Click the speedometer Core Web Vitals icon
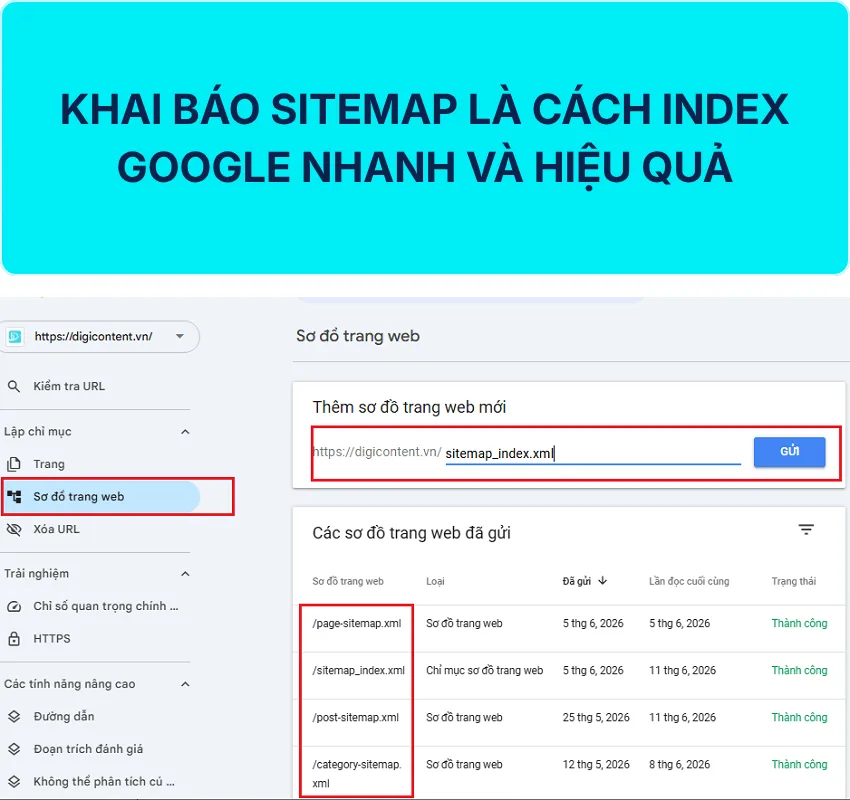Screen dimensions: 850x800 pos(14,607)
